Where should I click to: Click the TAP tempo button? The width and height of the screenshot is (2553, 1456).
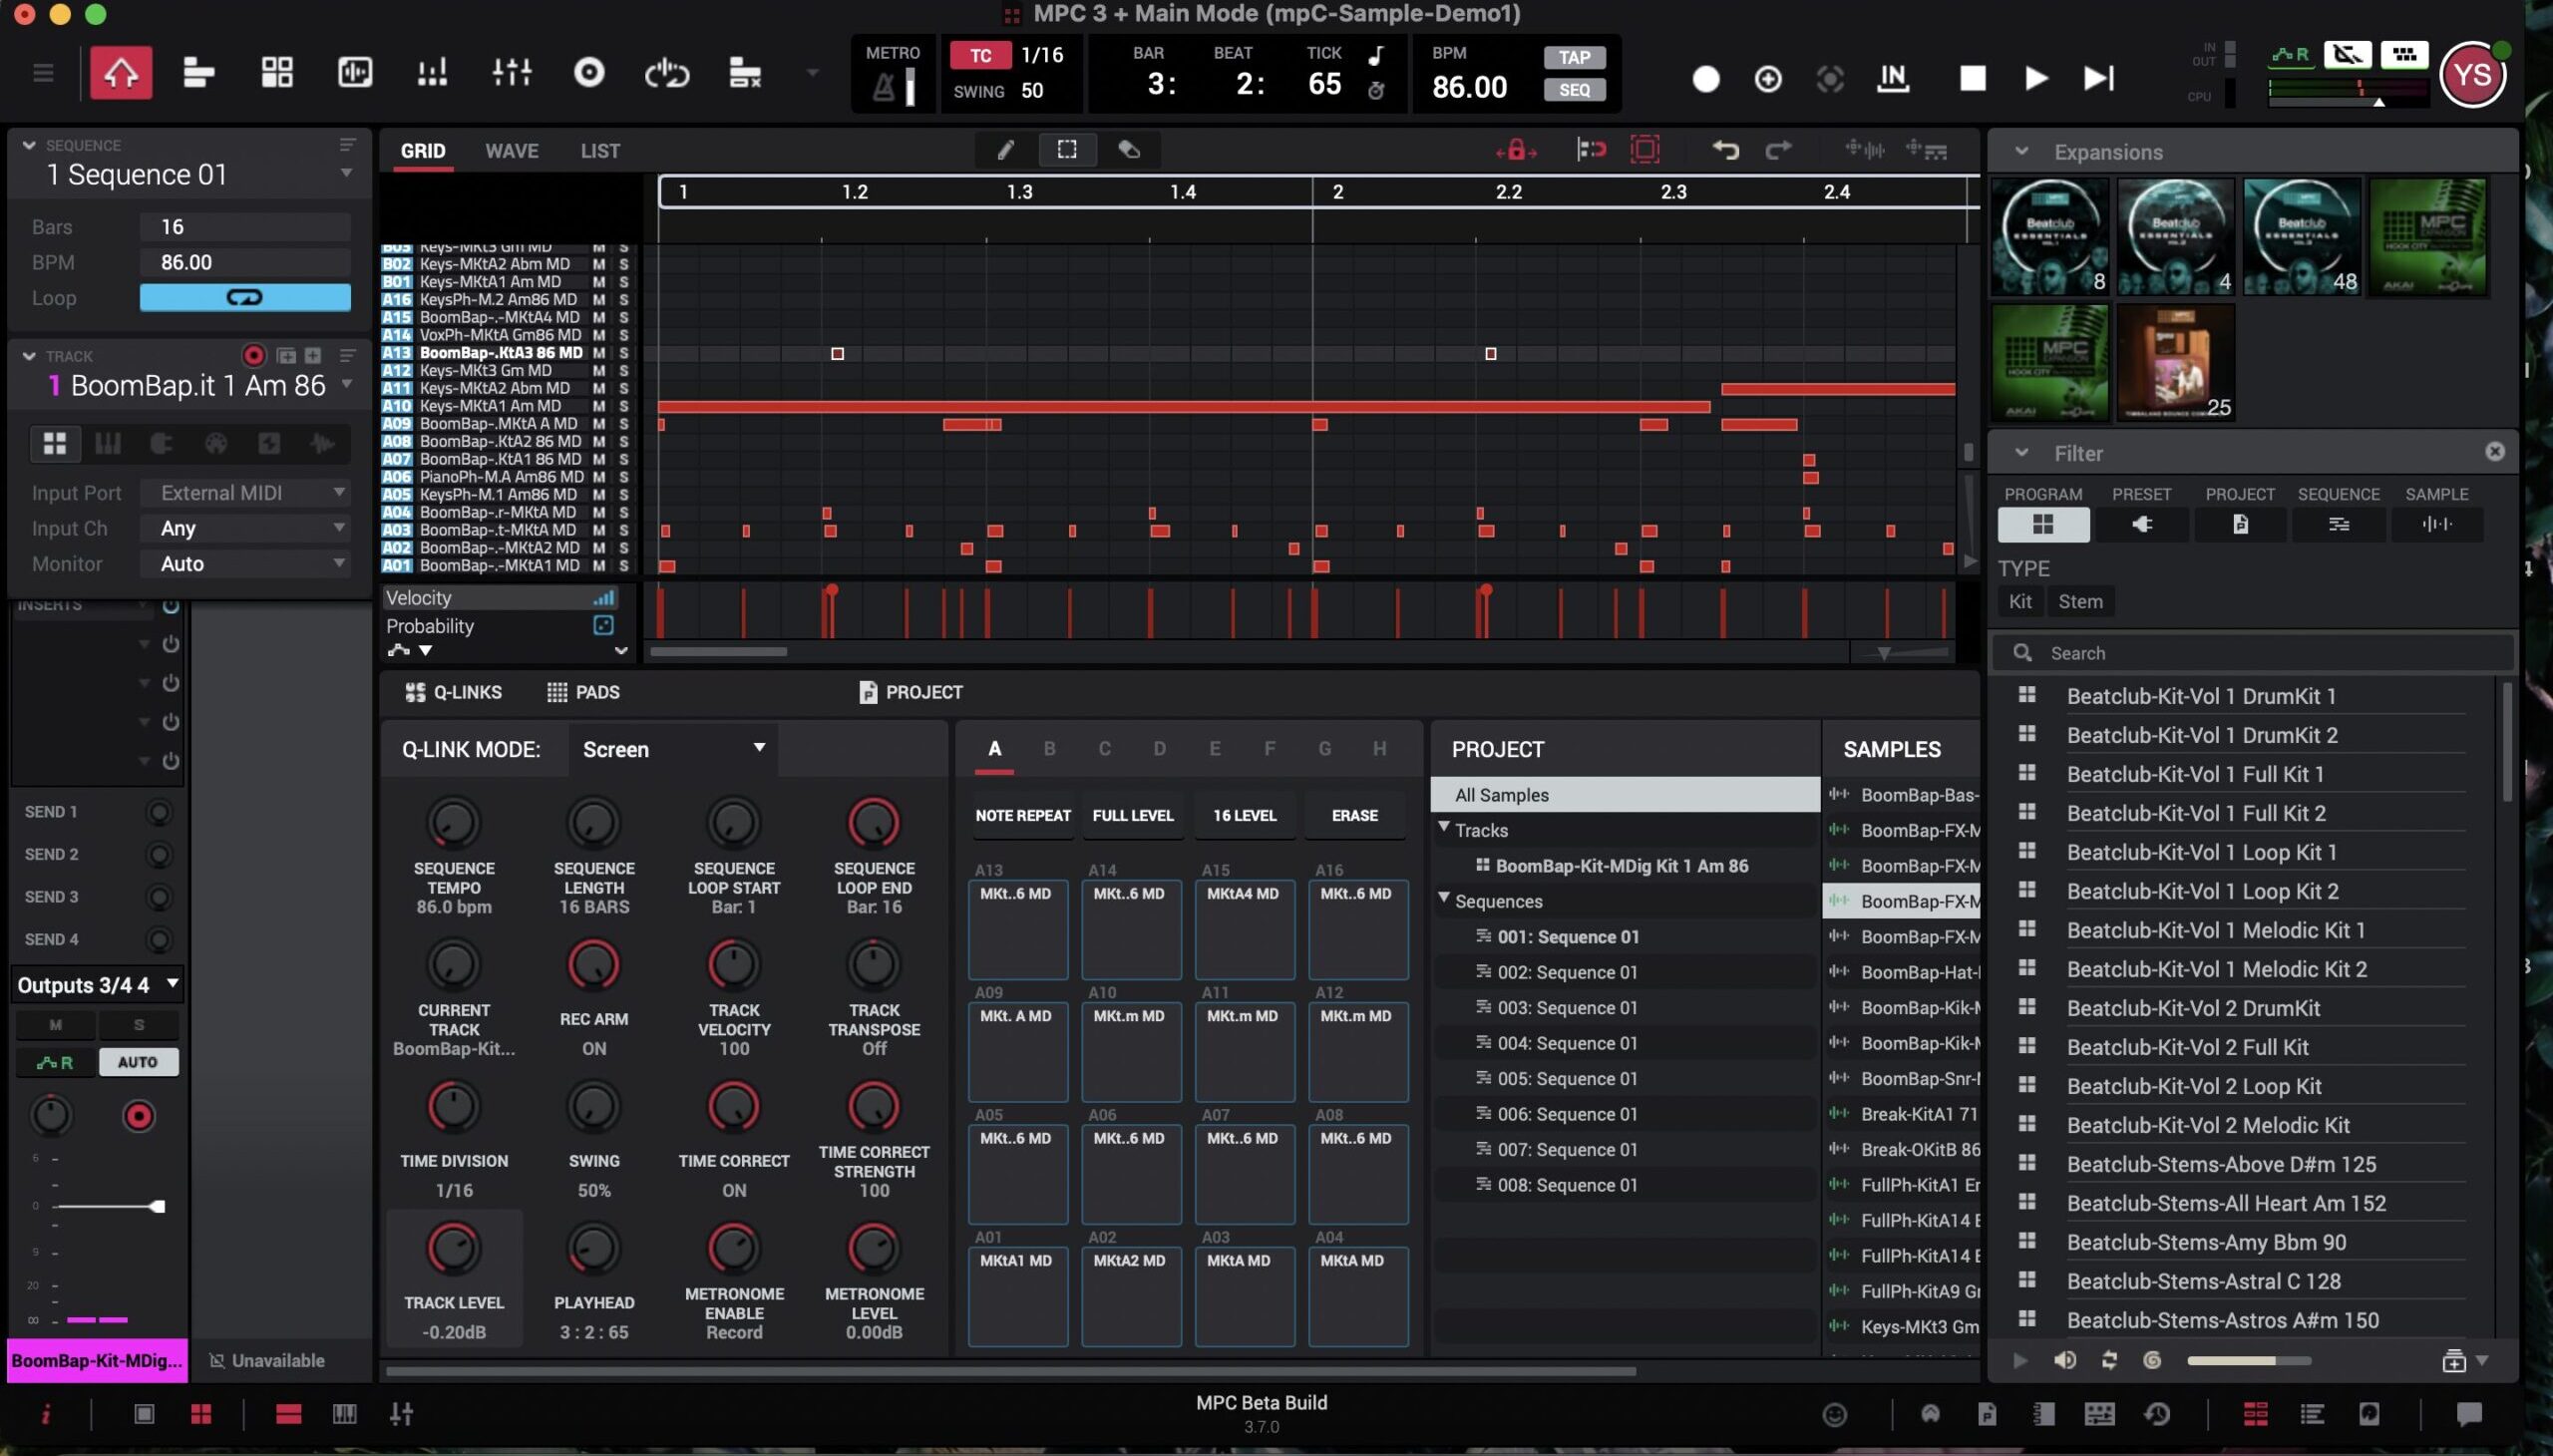pyautogui.click(x=1574, y=57)
